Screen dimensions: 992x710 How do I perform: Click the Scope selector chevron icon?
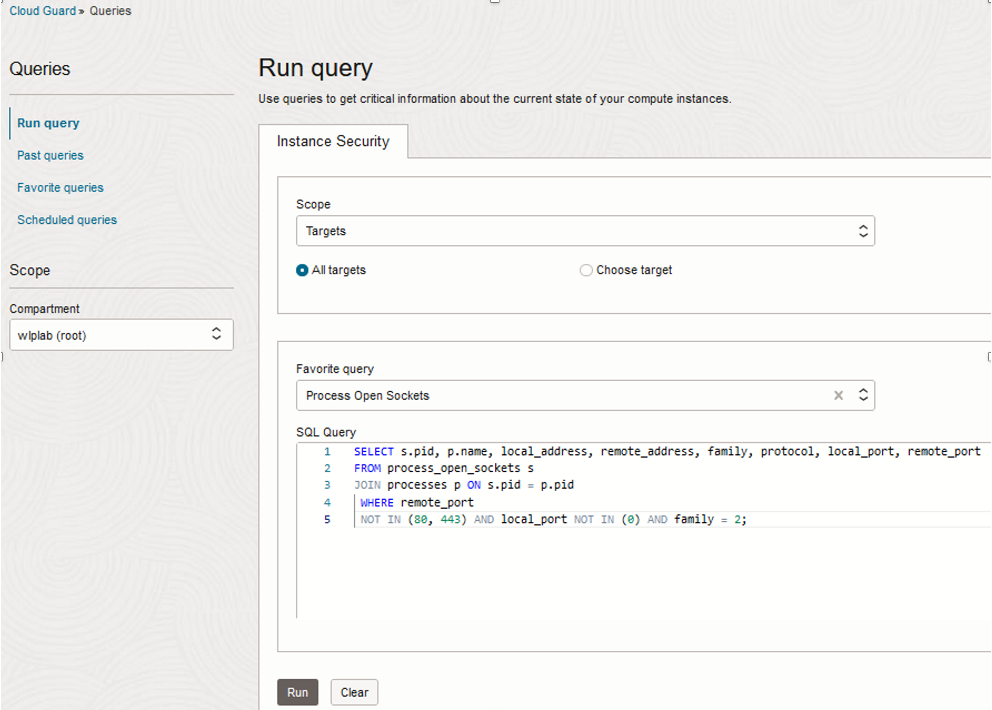click(x=861, y=230)
